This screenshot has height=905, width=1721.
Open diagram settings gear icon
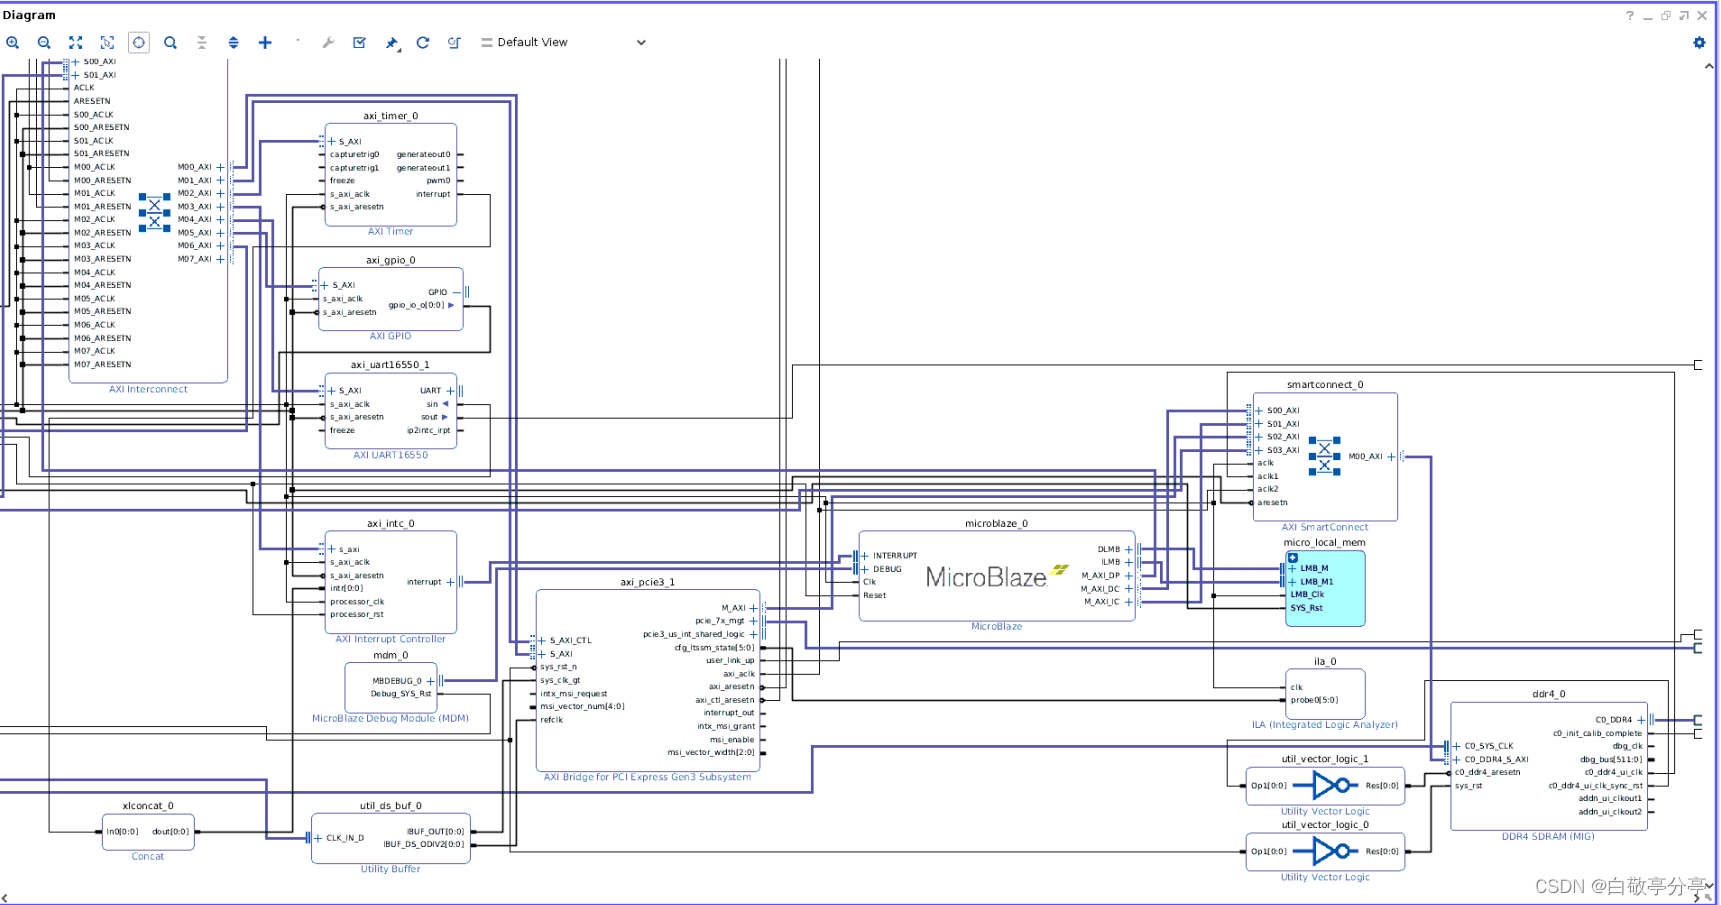(1699, 42)
